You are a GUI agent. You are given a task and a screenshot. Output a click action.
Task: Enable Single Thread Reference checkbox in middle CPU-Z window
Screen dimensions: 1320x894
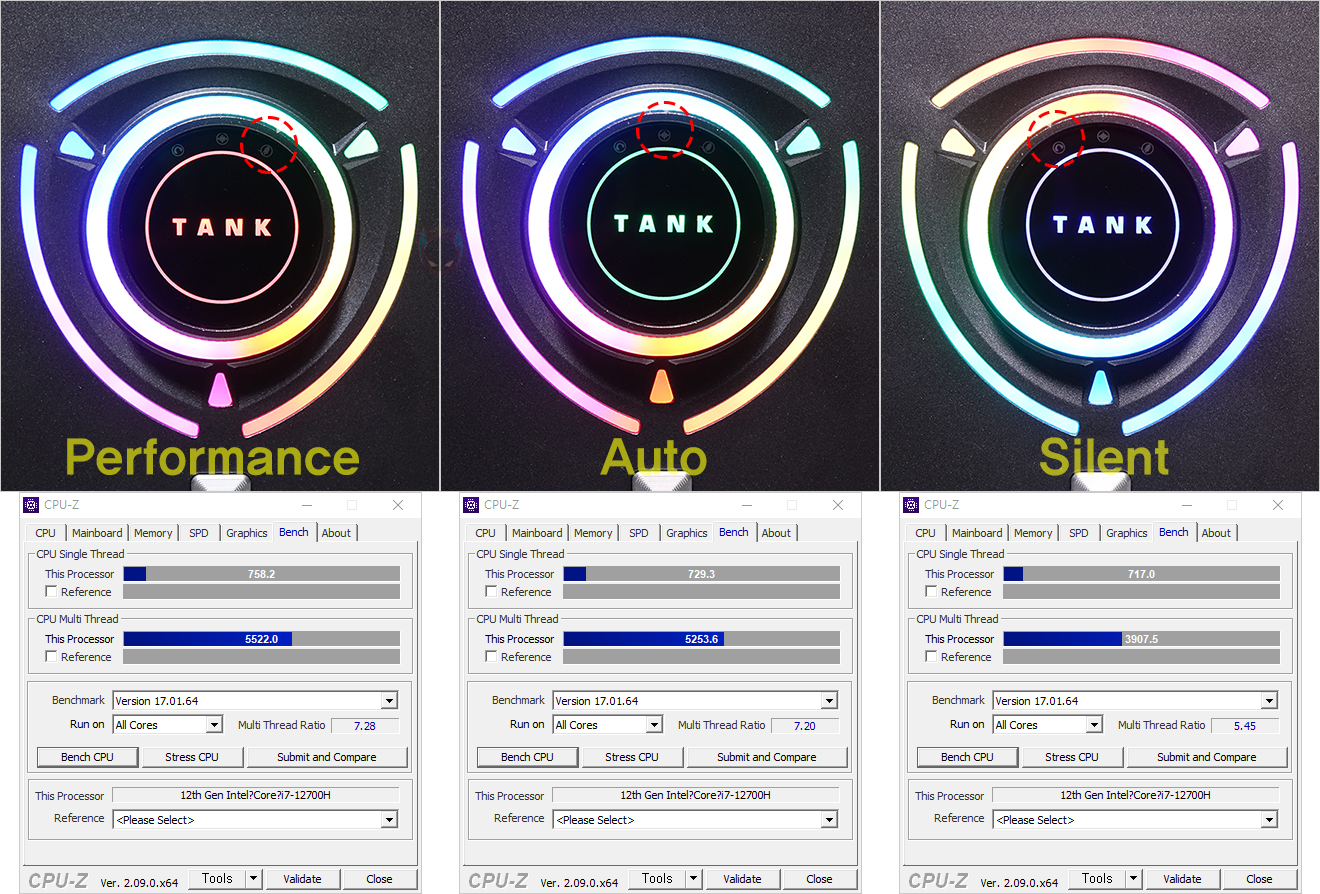(x=491, y=592)
